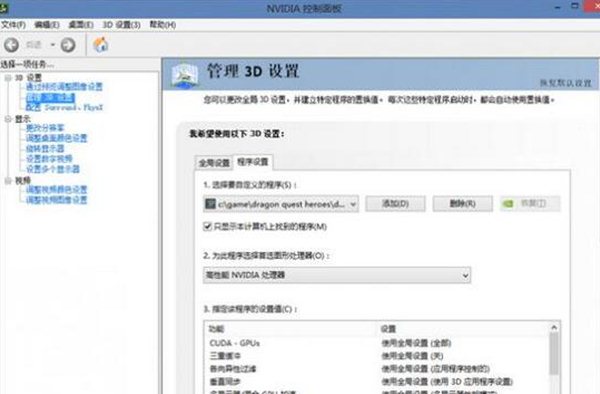The image size is (600, 394).
Task: Open 配置 Surround、PhysX tree item
Action: (64, 107)
